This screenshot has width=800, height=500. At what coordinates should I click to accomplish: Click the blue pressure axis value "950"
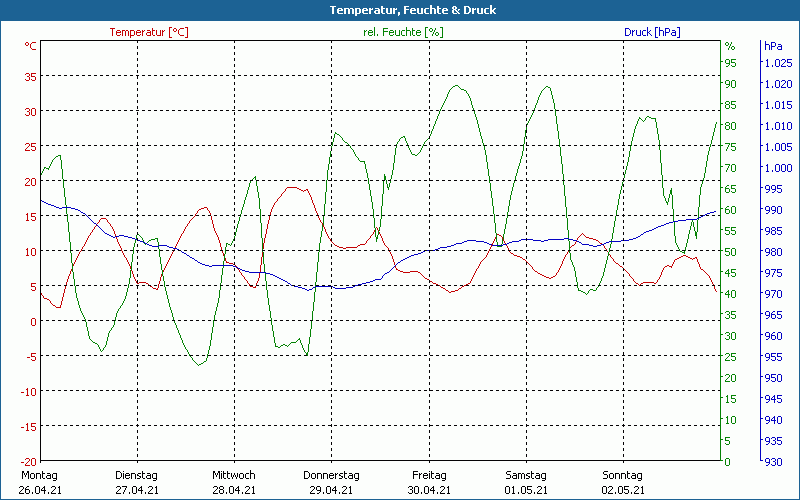pos(773,378)
